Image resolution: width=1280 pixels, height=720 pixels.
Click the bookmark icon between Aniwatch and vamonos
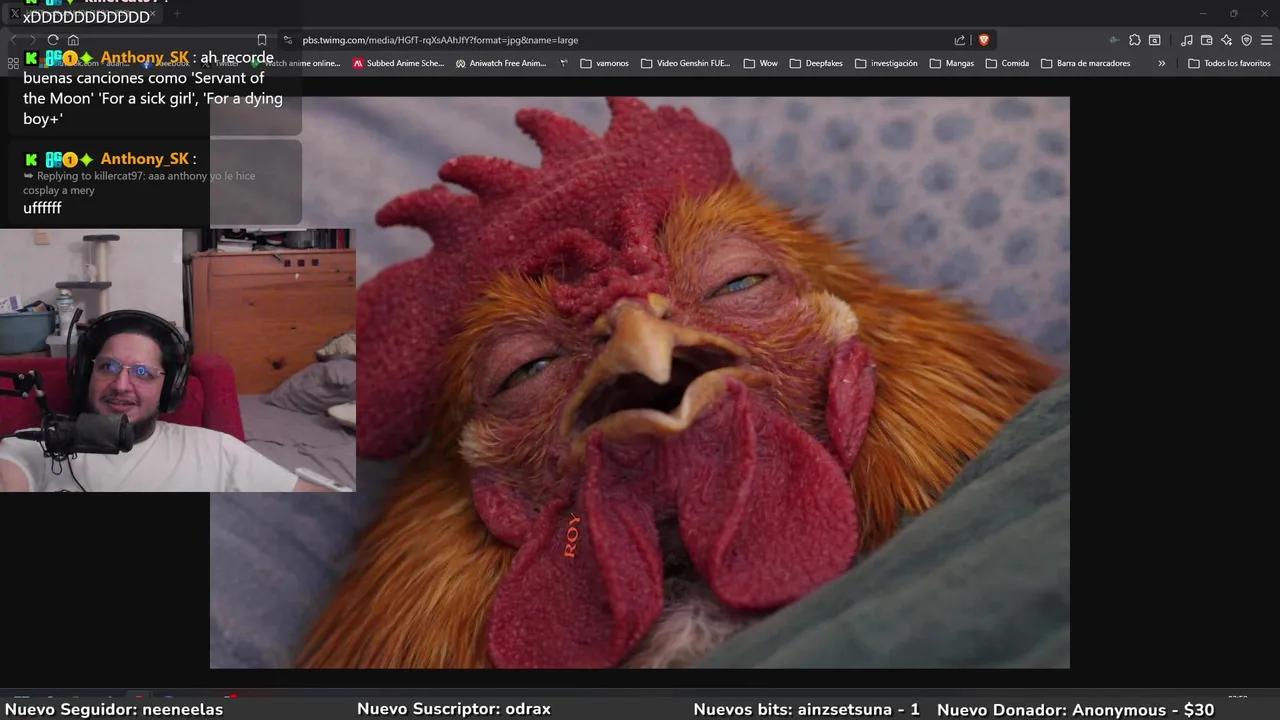coord(564,63)
